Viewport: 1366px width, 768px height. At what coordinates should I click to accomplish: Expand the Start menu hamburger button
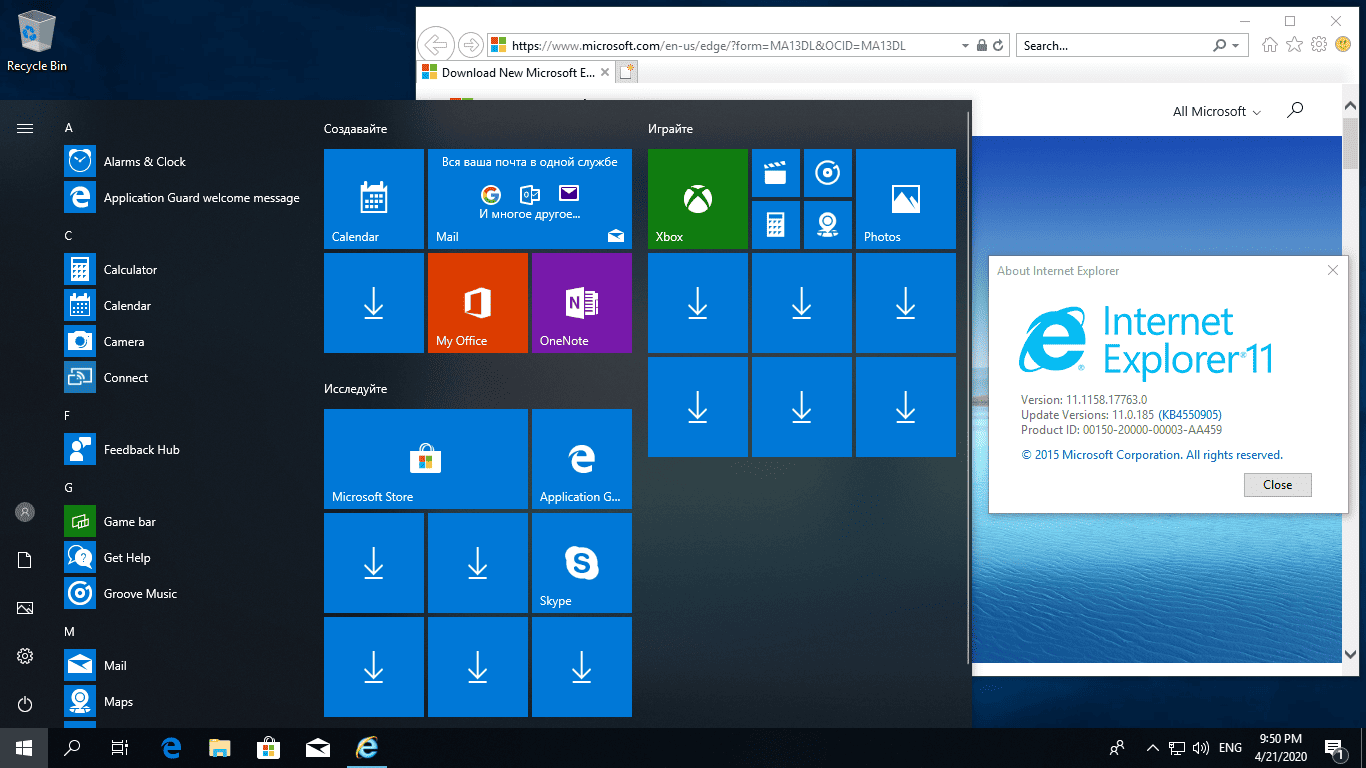tap(25, 128)
